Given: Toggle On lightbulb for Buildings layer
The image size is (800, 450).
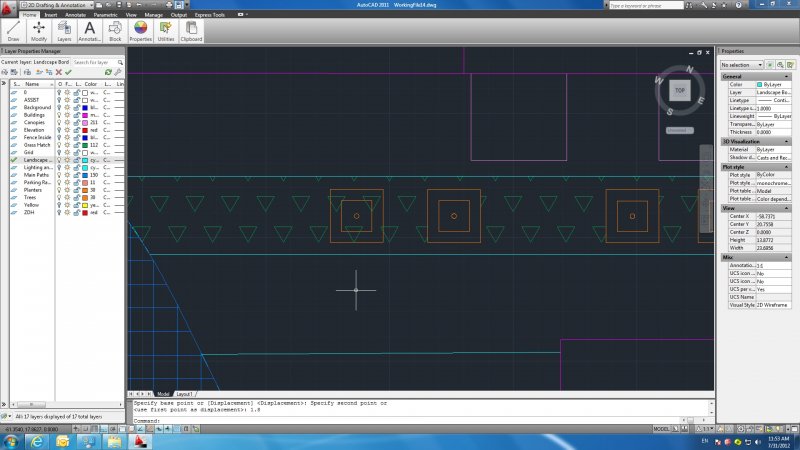Looking at the screenshot, I should [x=59, y=115].
